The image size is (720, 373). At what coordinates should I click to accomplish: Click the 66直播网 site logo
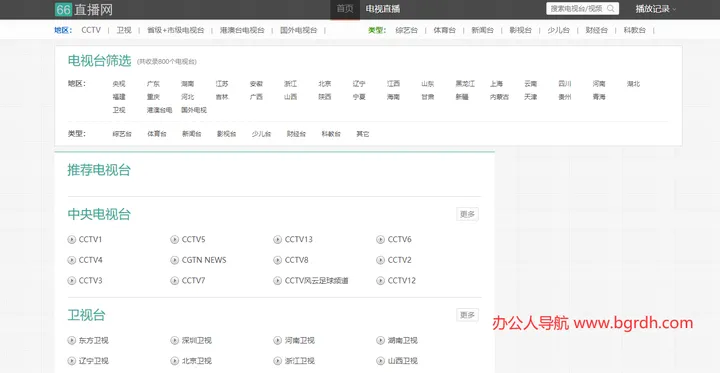coord(84,9)
